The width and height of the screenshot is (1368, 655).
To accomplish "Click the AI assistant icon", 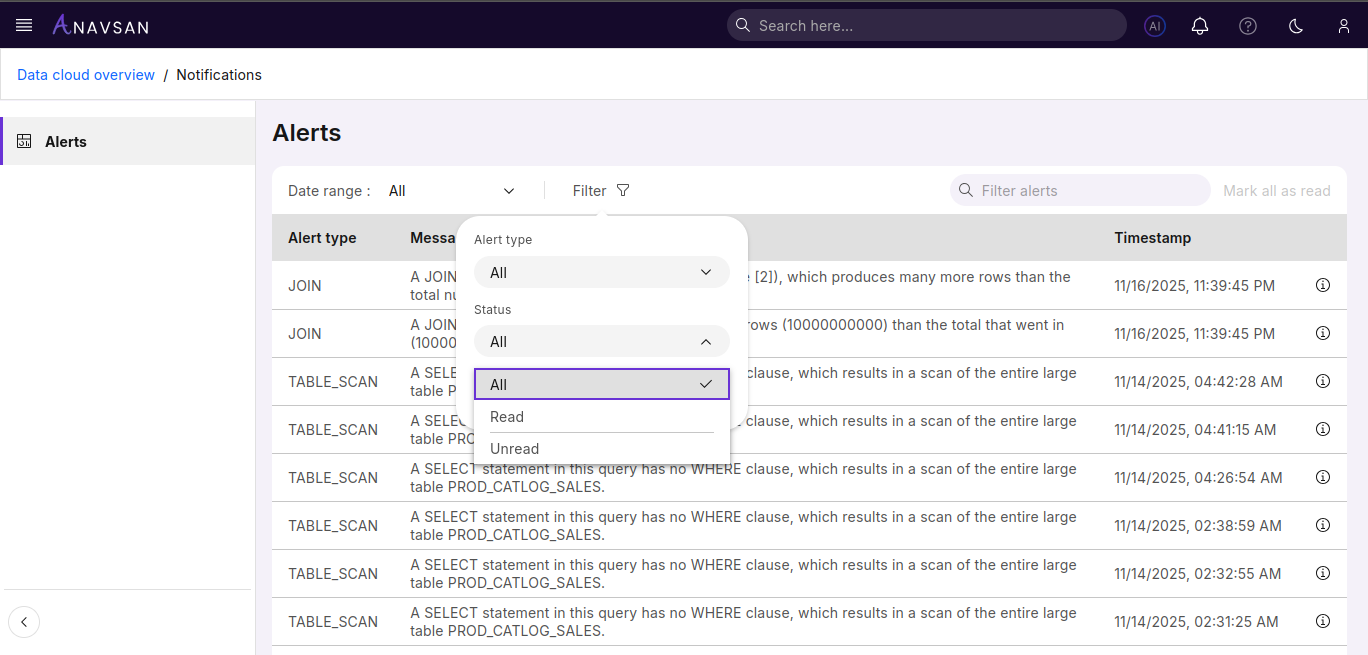I will [x=1155, y=26].
